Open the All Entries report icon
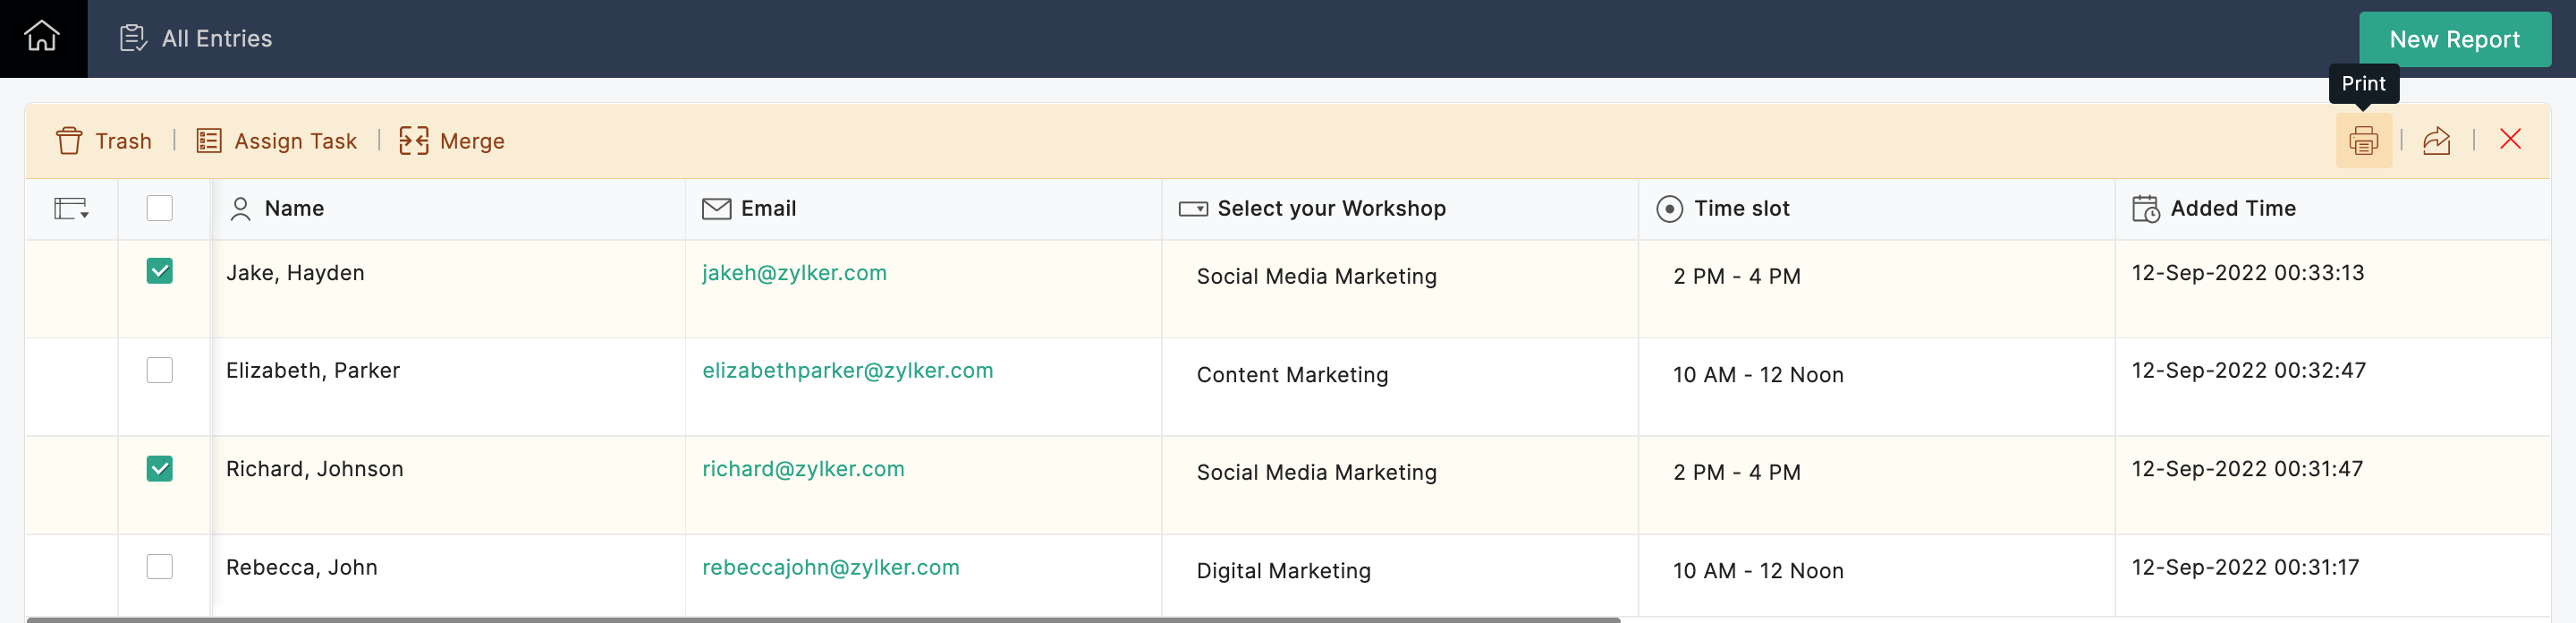2576x623 pixels. [132, 38]
